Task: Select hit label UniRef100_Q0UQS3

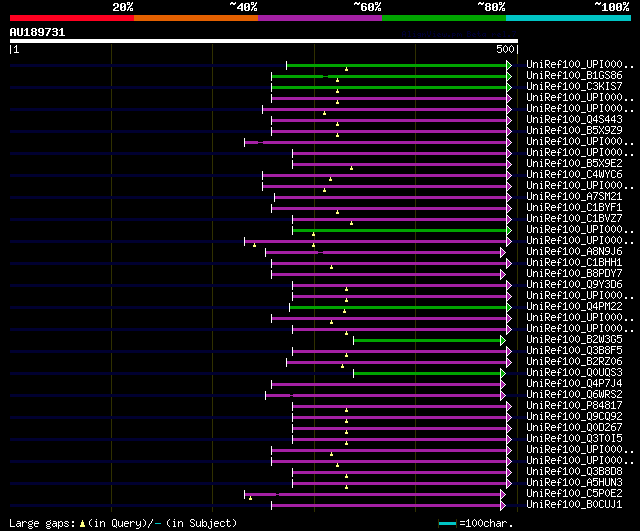Action: 574,373
